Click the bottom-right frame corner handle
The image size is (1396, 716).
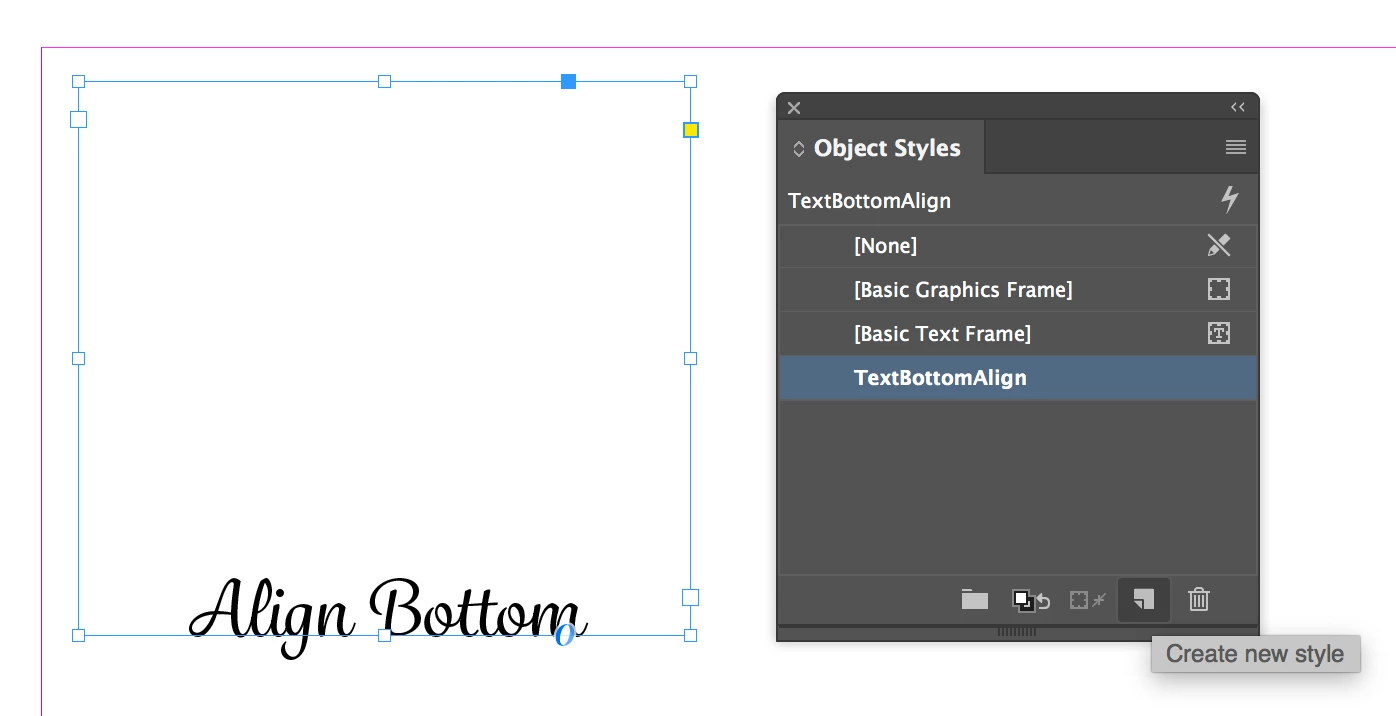click(690, 635)
